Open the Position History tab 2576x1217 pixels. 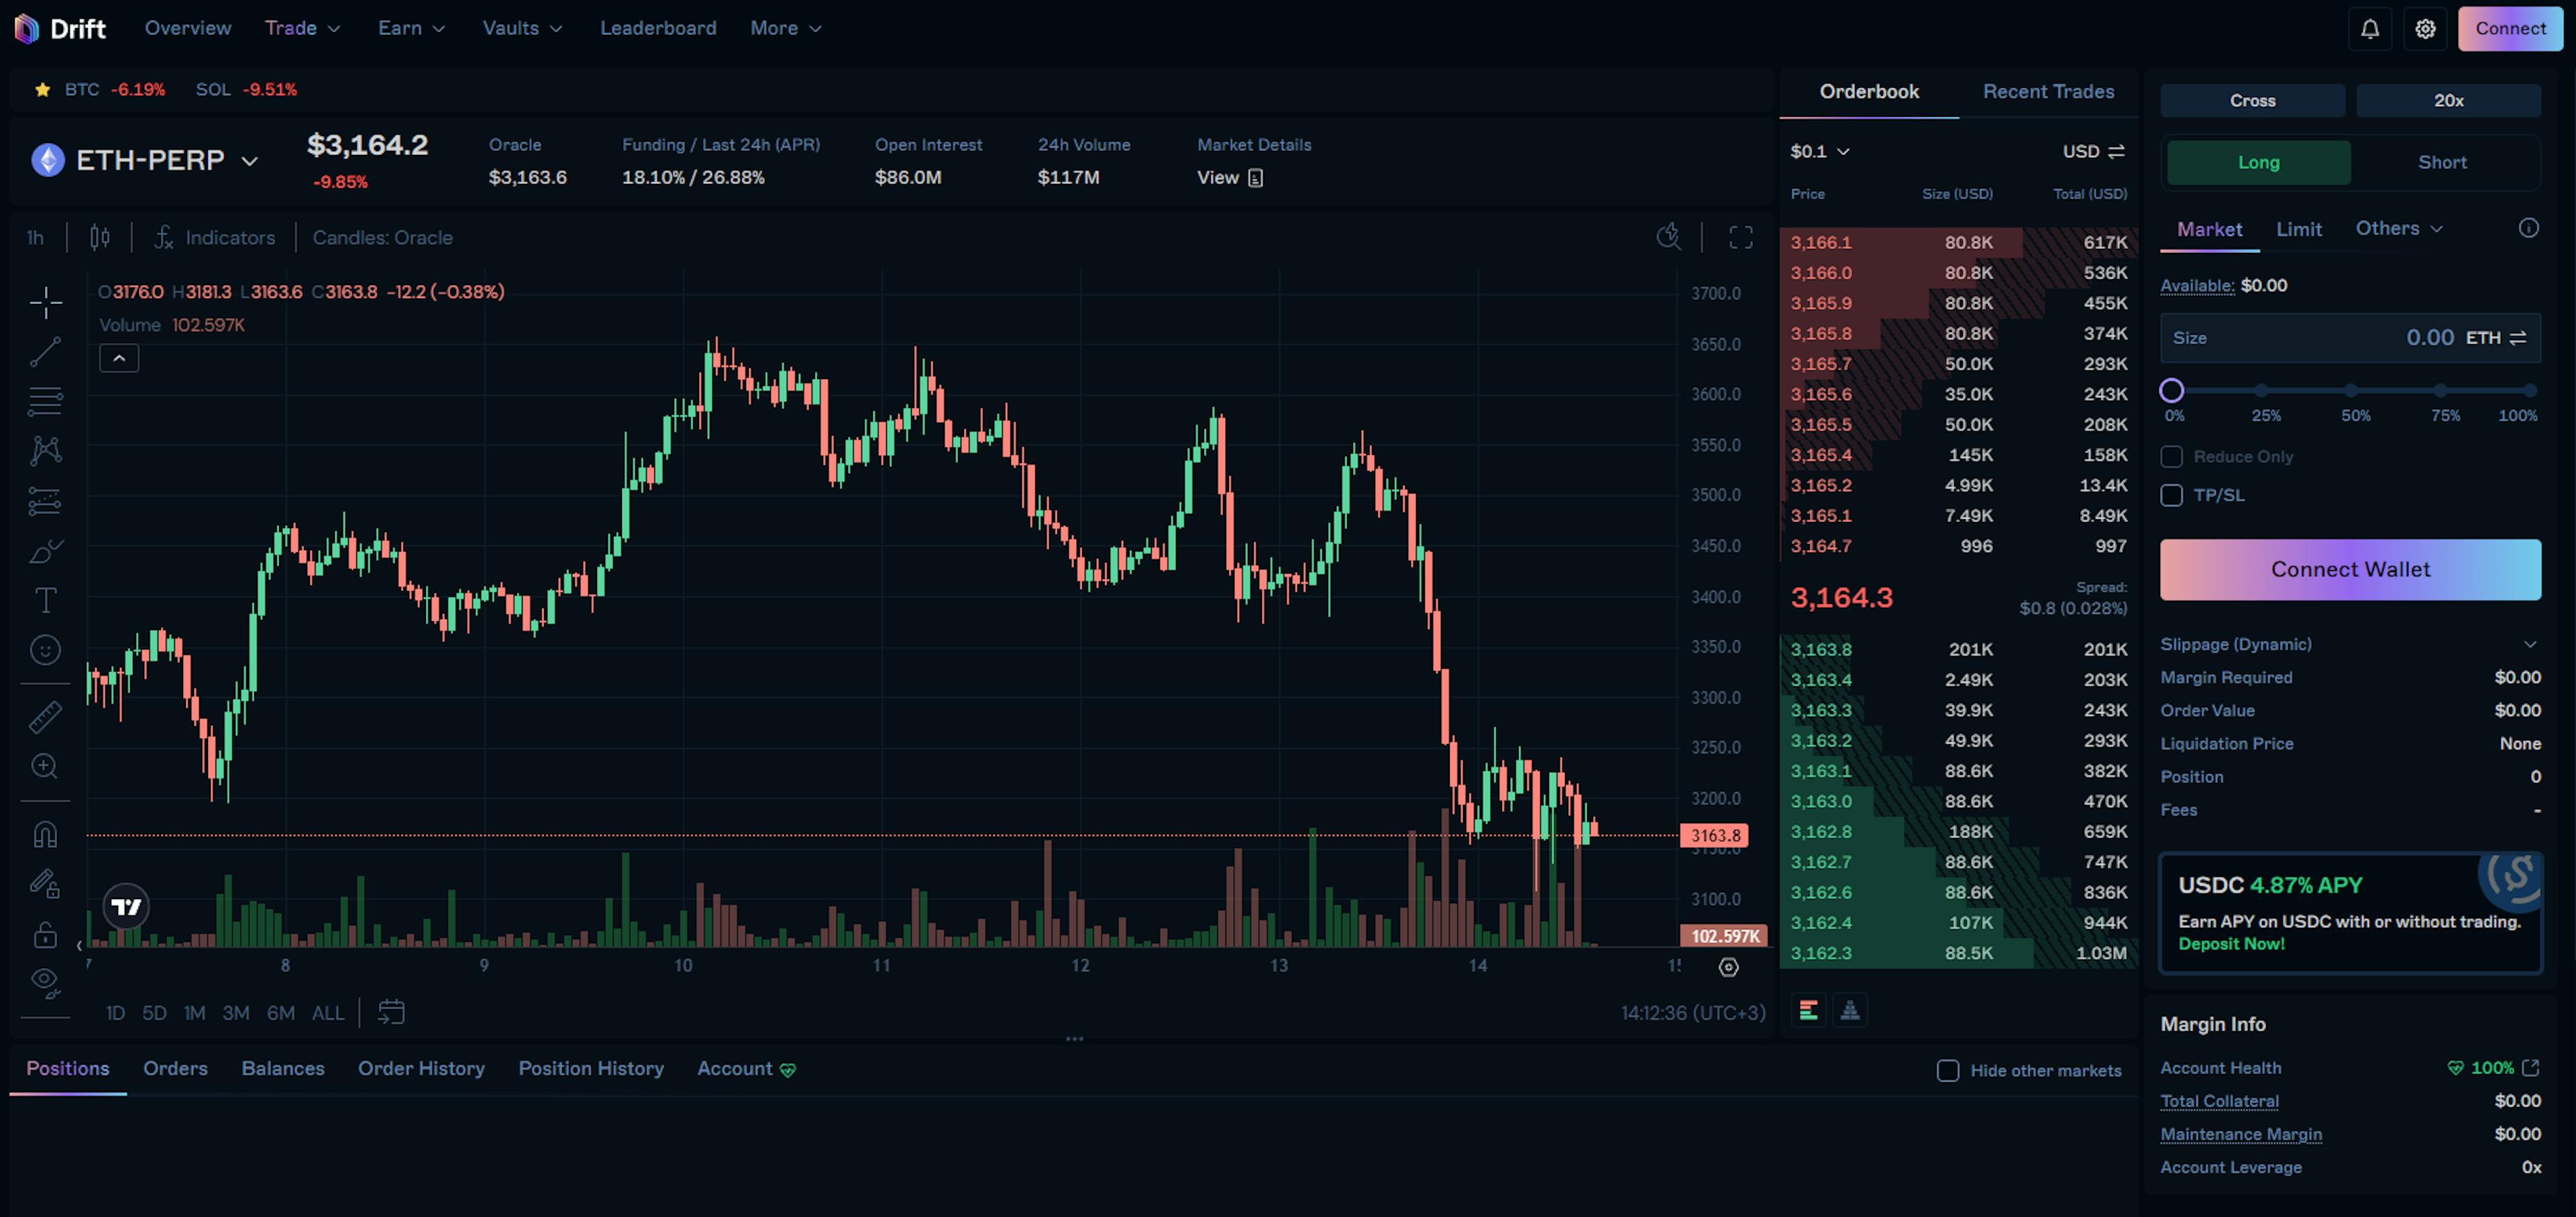(x=591, y=1068)
